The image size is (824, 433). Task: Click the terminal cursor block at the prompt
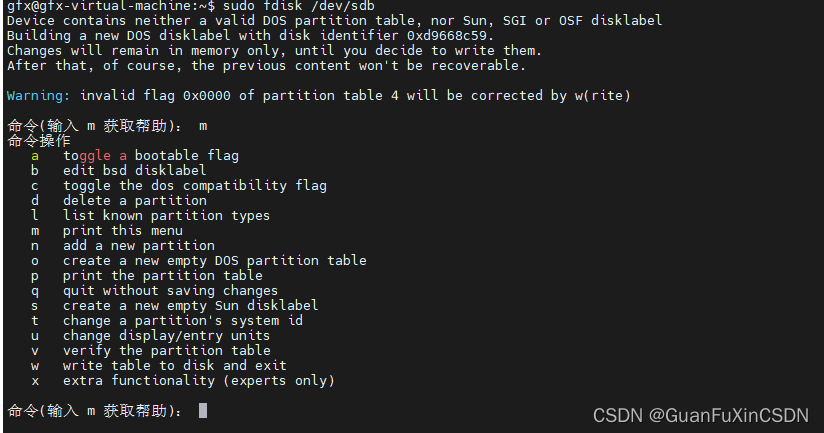tap(203, 410)
